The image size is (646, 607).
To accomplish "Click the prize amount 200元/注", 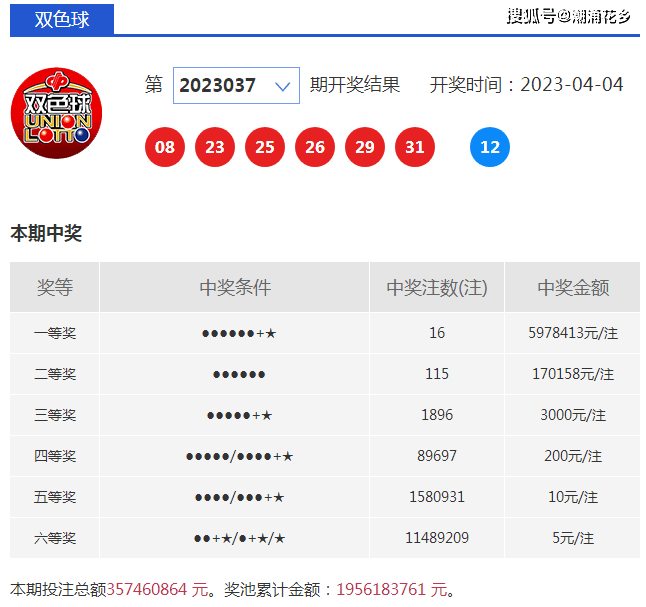I will 573,456.
